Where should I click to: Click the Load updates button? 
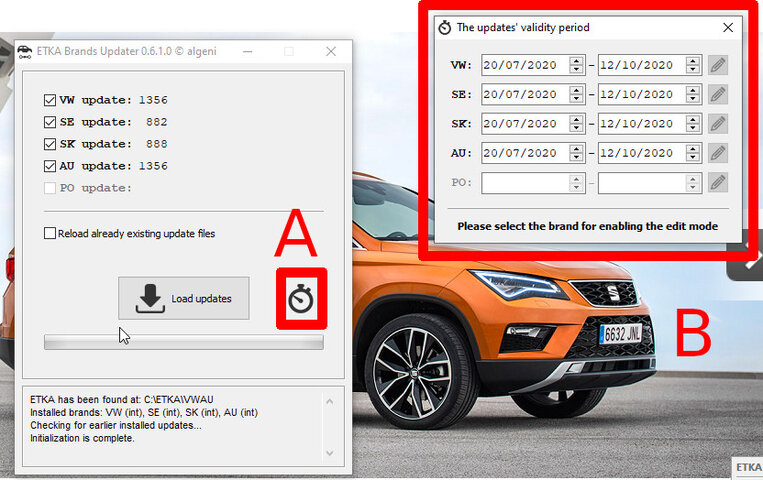[183, 298]
